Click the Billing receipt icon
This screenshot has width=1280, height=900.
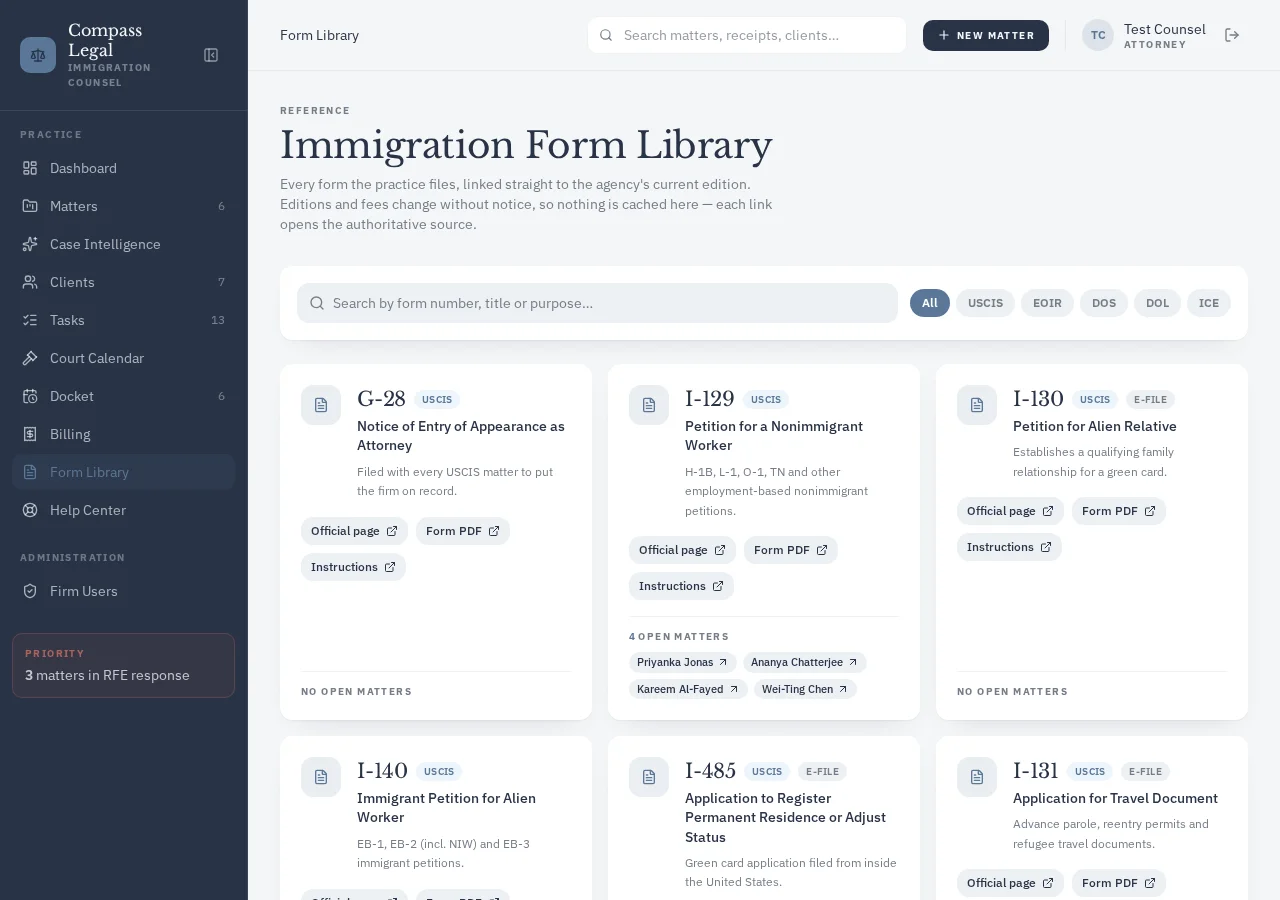pos(30,434)
